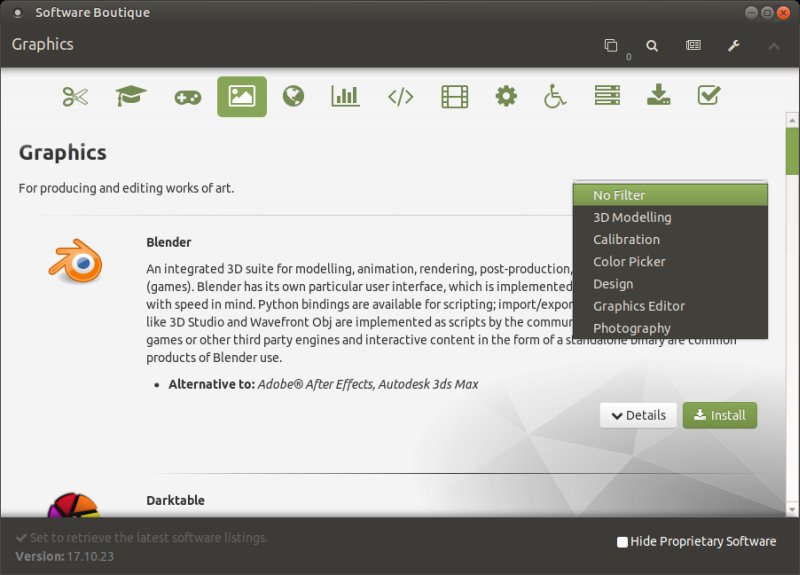The width and height of the screenshot is (800, 575).
Task: Open the Games controller category
Action: click(x=188, y=97)
